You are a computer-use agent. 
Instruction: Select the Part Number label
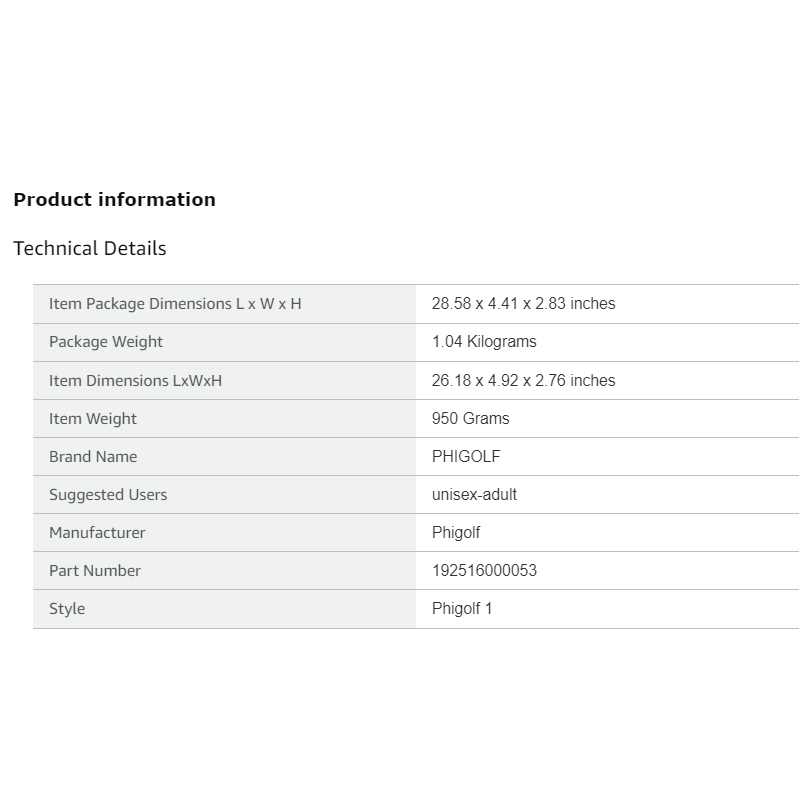[95, 570]
